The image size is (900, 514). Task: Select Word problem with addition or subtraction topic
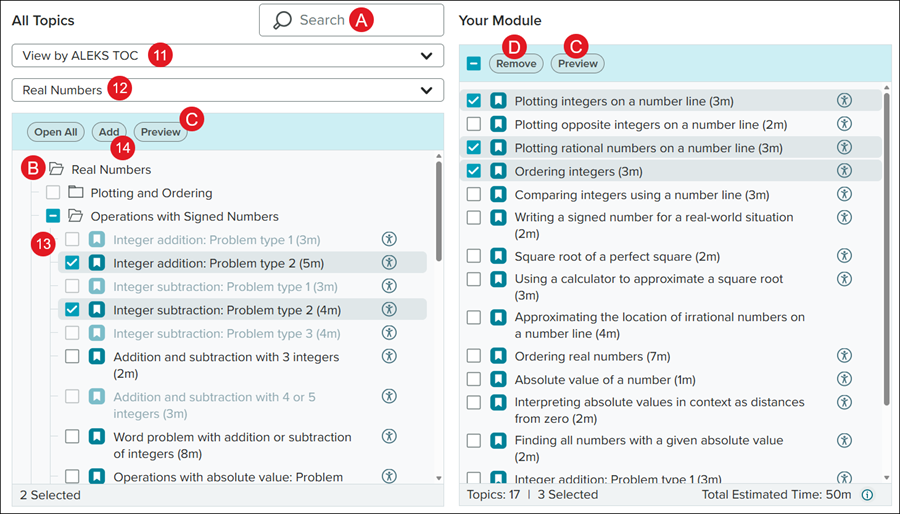click(x=72, y=437)
